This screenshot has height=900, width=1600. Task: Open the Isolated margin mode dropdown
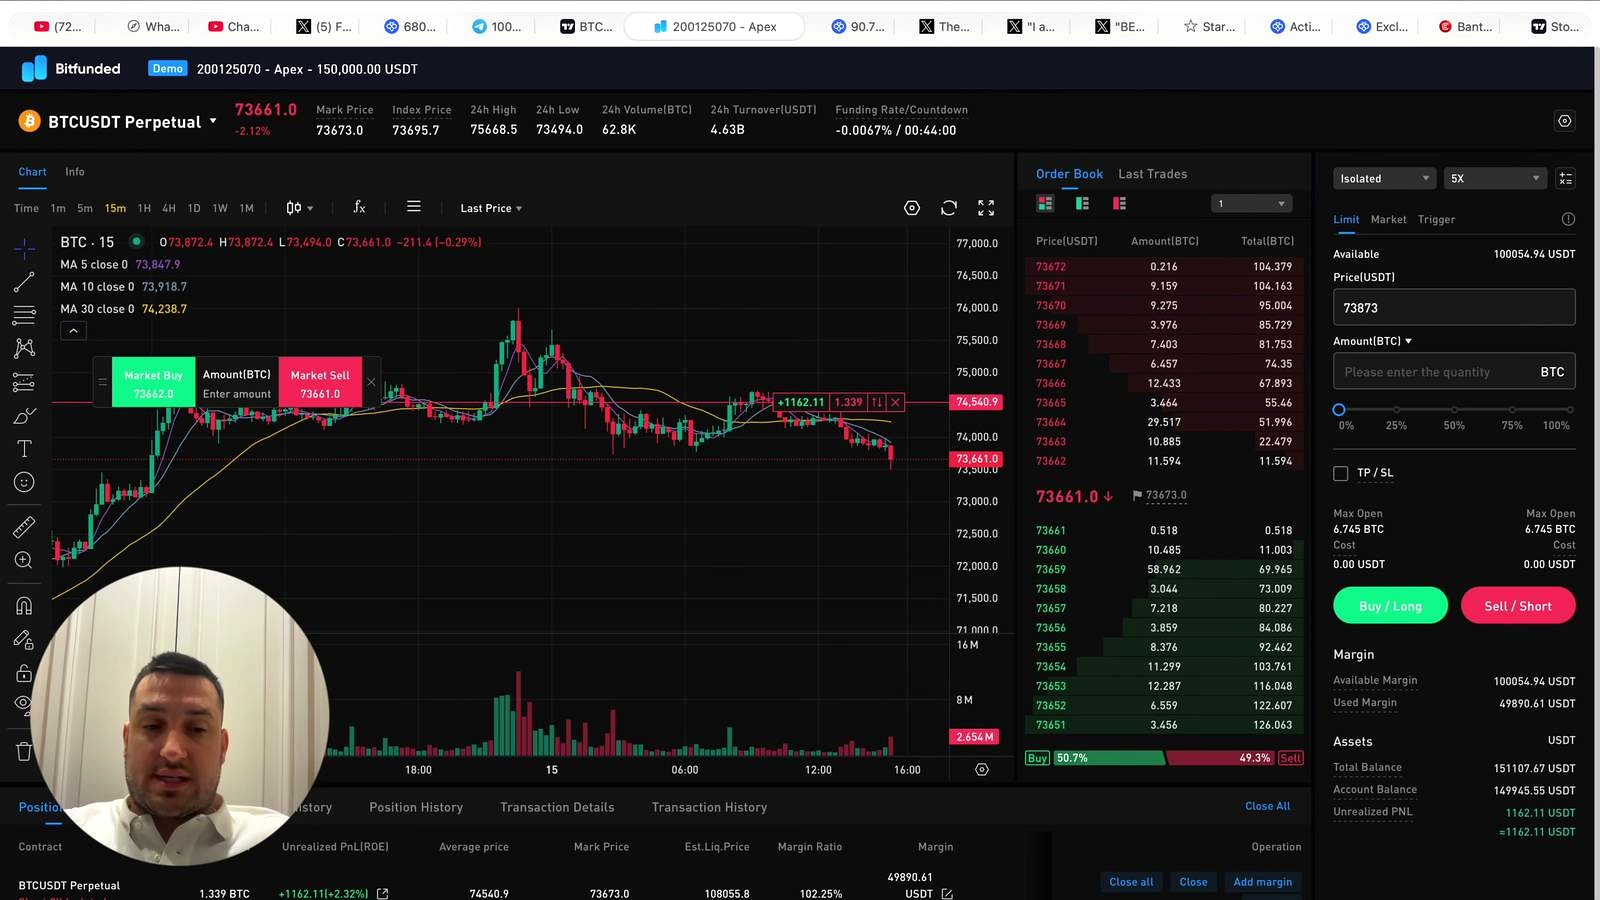click(1385, 178)
